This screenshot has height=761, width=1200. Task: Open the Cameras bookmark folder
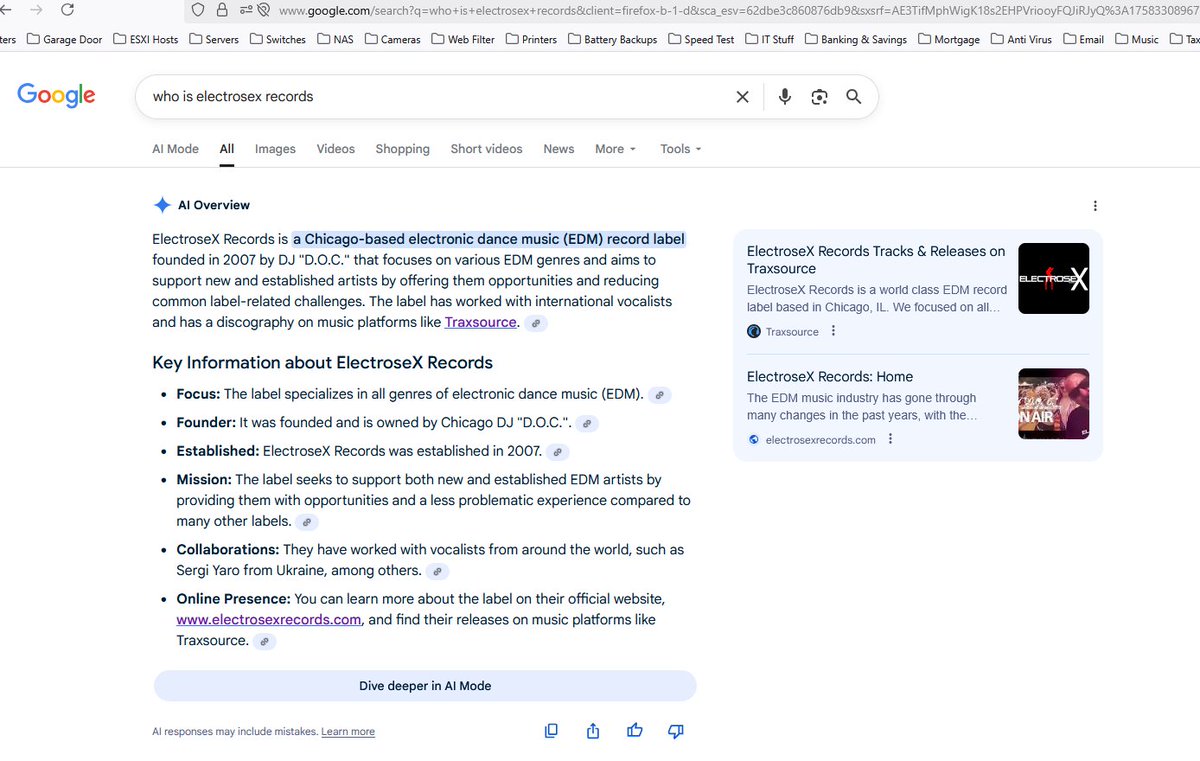pyautogui.click(x=394, y=39)
